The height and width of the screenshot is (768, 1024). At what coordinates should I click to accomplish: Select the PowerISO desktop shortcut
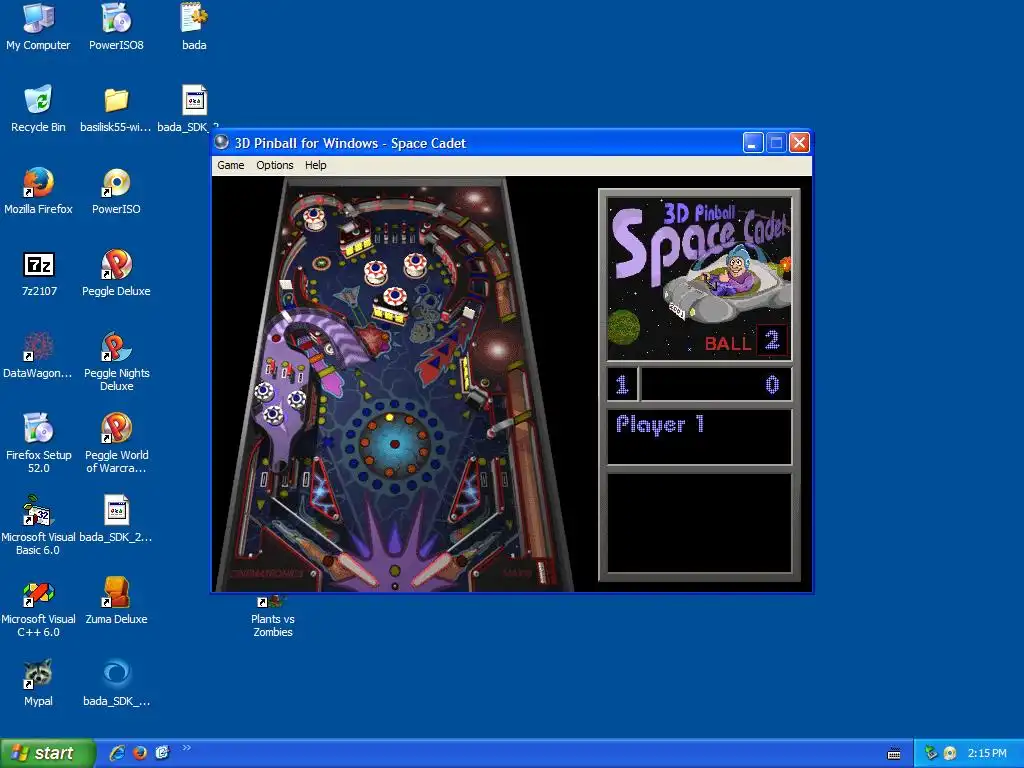pos(116,191)
